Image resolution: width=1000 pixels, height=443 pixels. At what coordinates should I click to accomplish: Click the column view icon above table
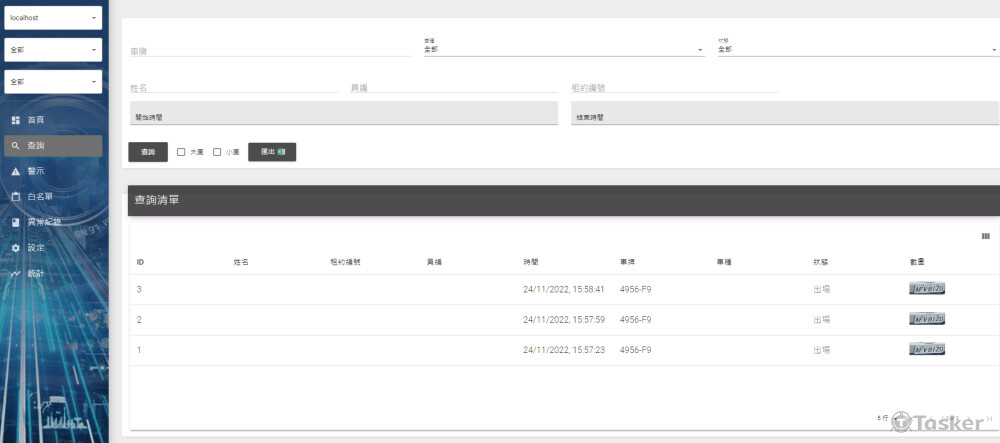[x=985, y=237]
